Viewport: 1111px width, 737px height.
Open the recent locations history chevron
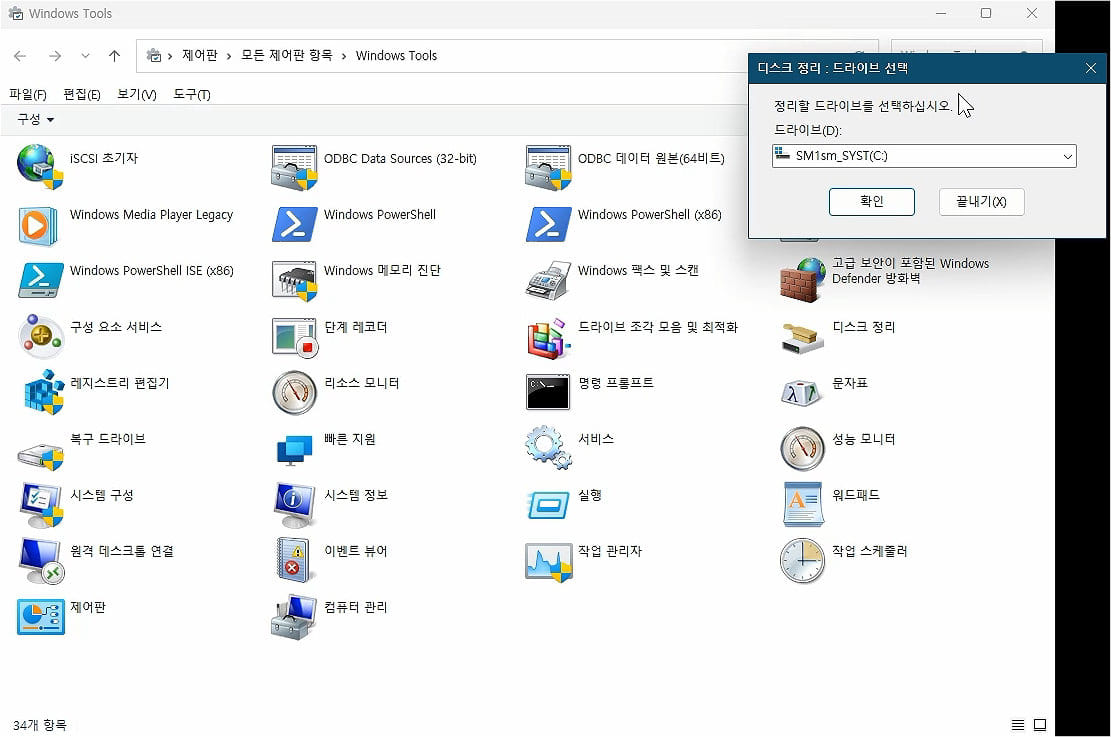[85, 56]
